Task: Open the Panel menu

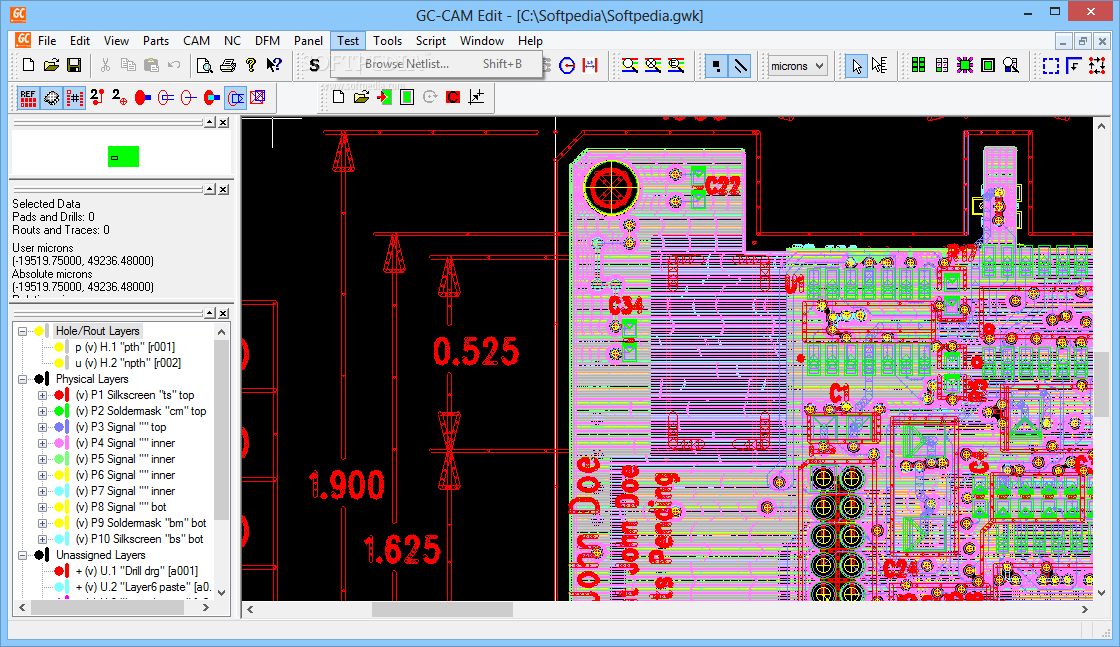Action: [309, 41]
